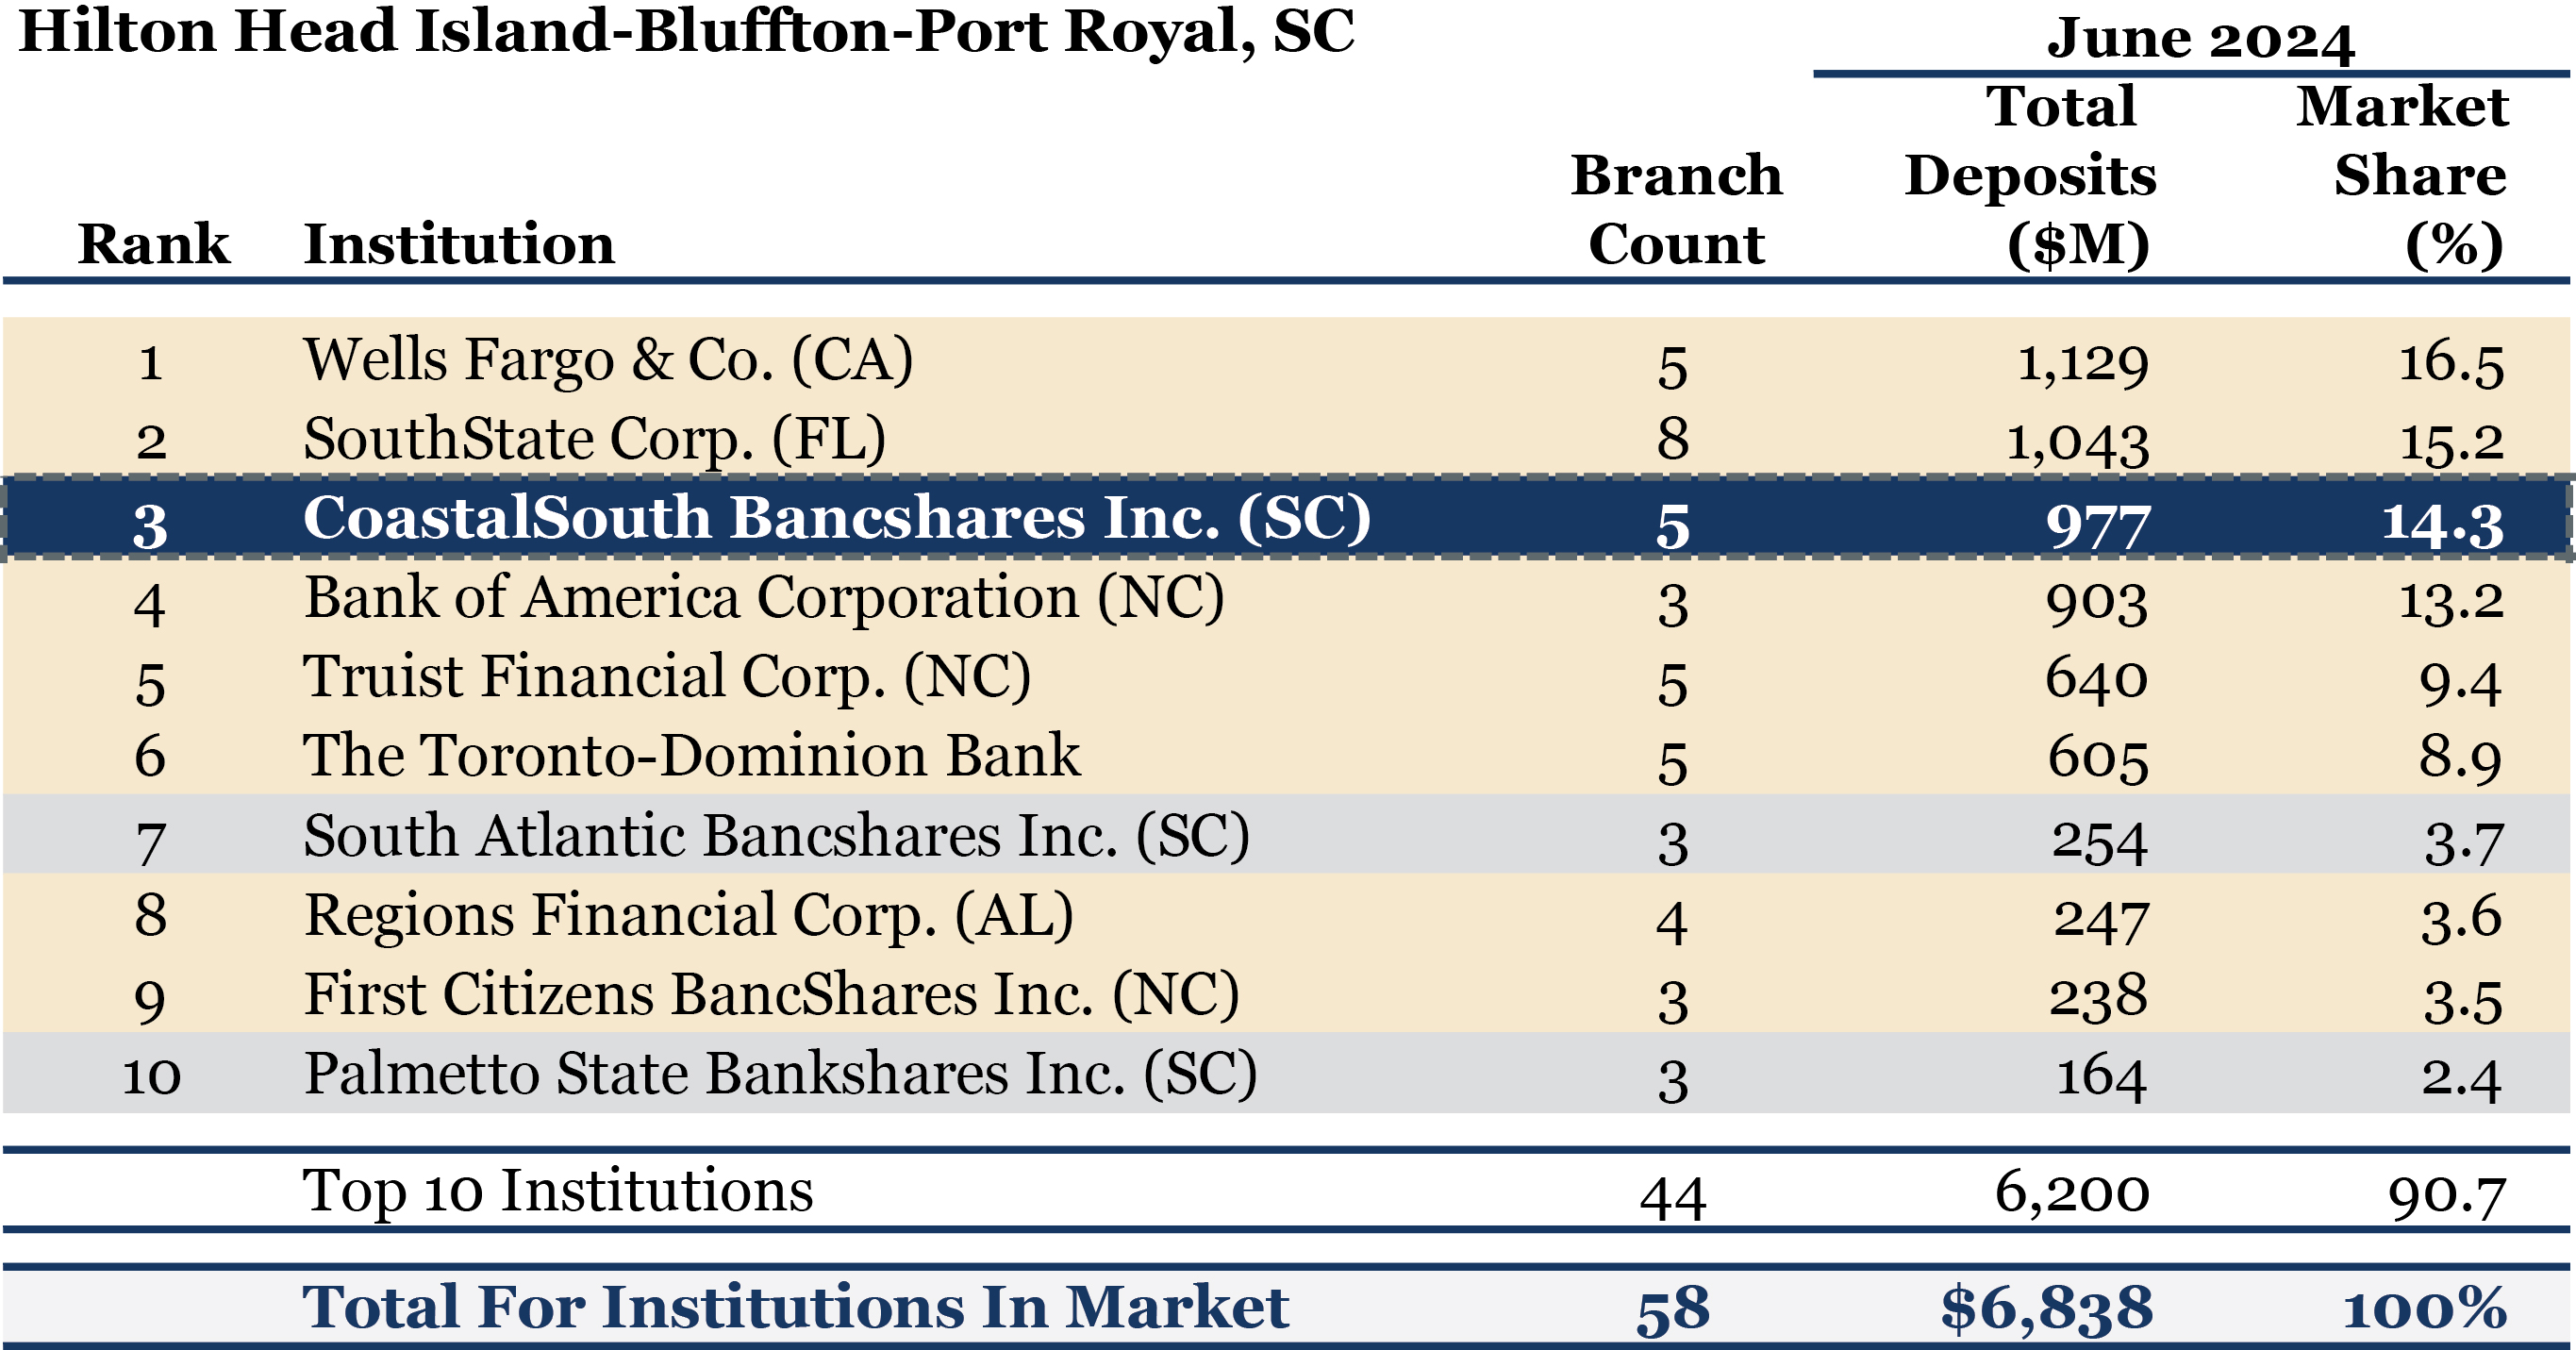Select Total For Institutions In Market label
The image size is (2576, 1350).
[795, 1307]
